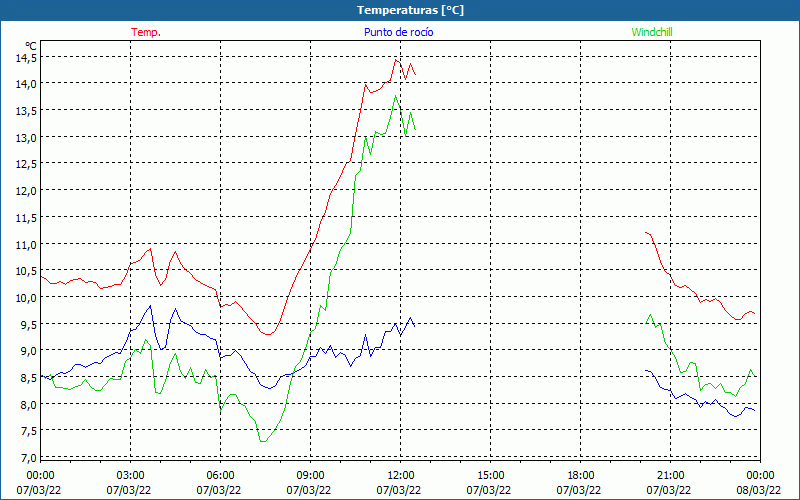800x500 pixels.
Task: Click the "07/03/22" date below 09:00
Action: click(x=309, y=490)
